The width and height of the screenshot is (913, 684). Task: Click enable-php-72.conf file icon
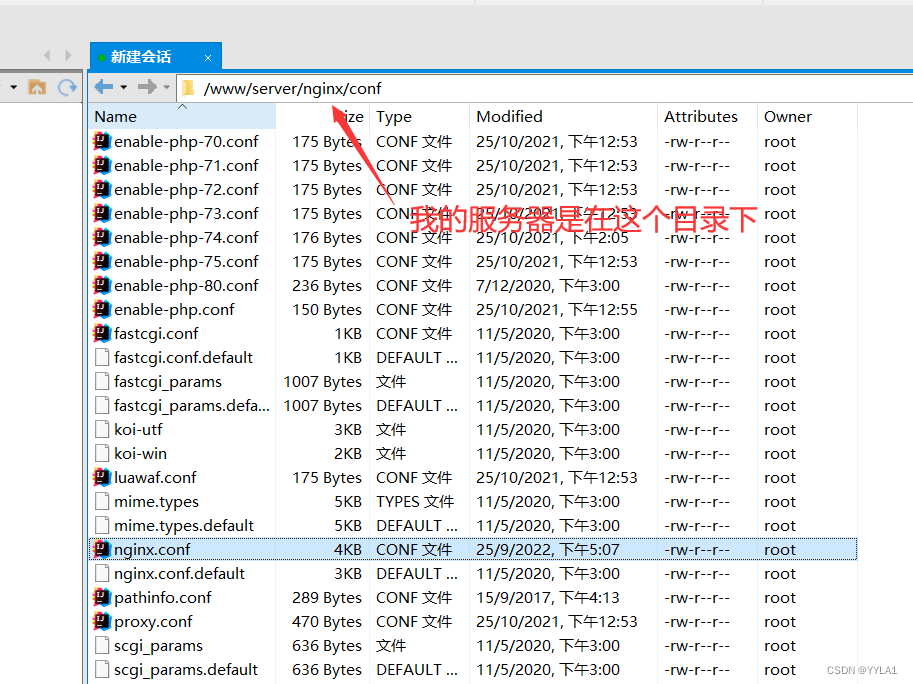[x=102, y=189]
